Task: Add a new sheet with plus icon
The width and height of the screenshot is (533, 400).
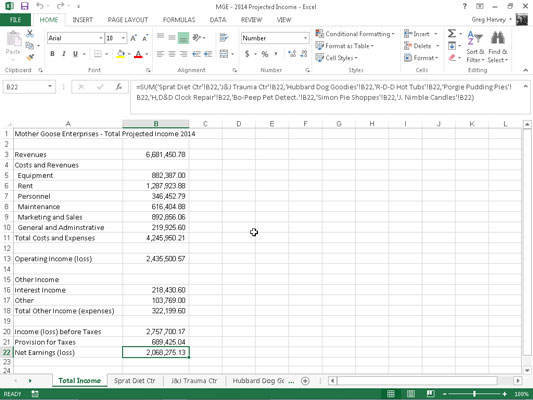Action: tap(305, 381)
